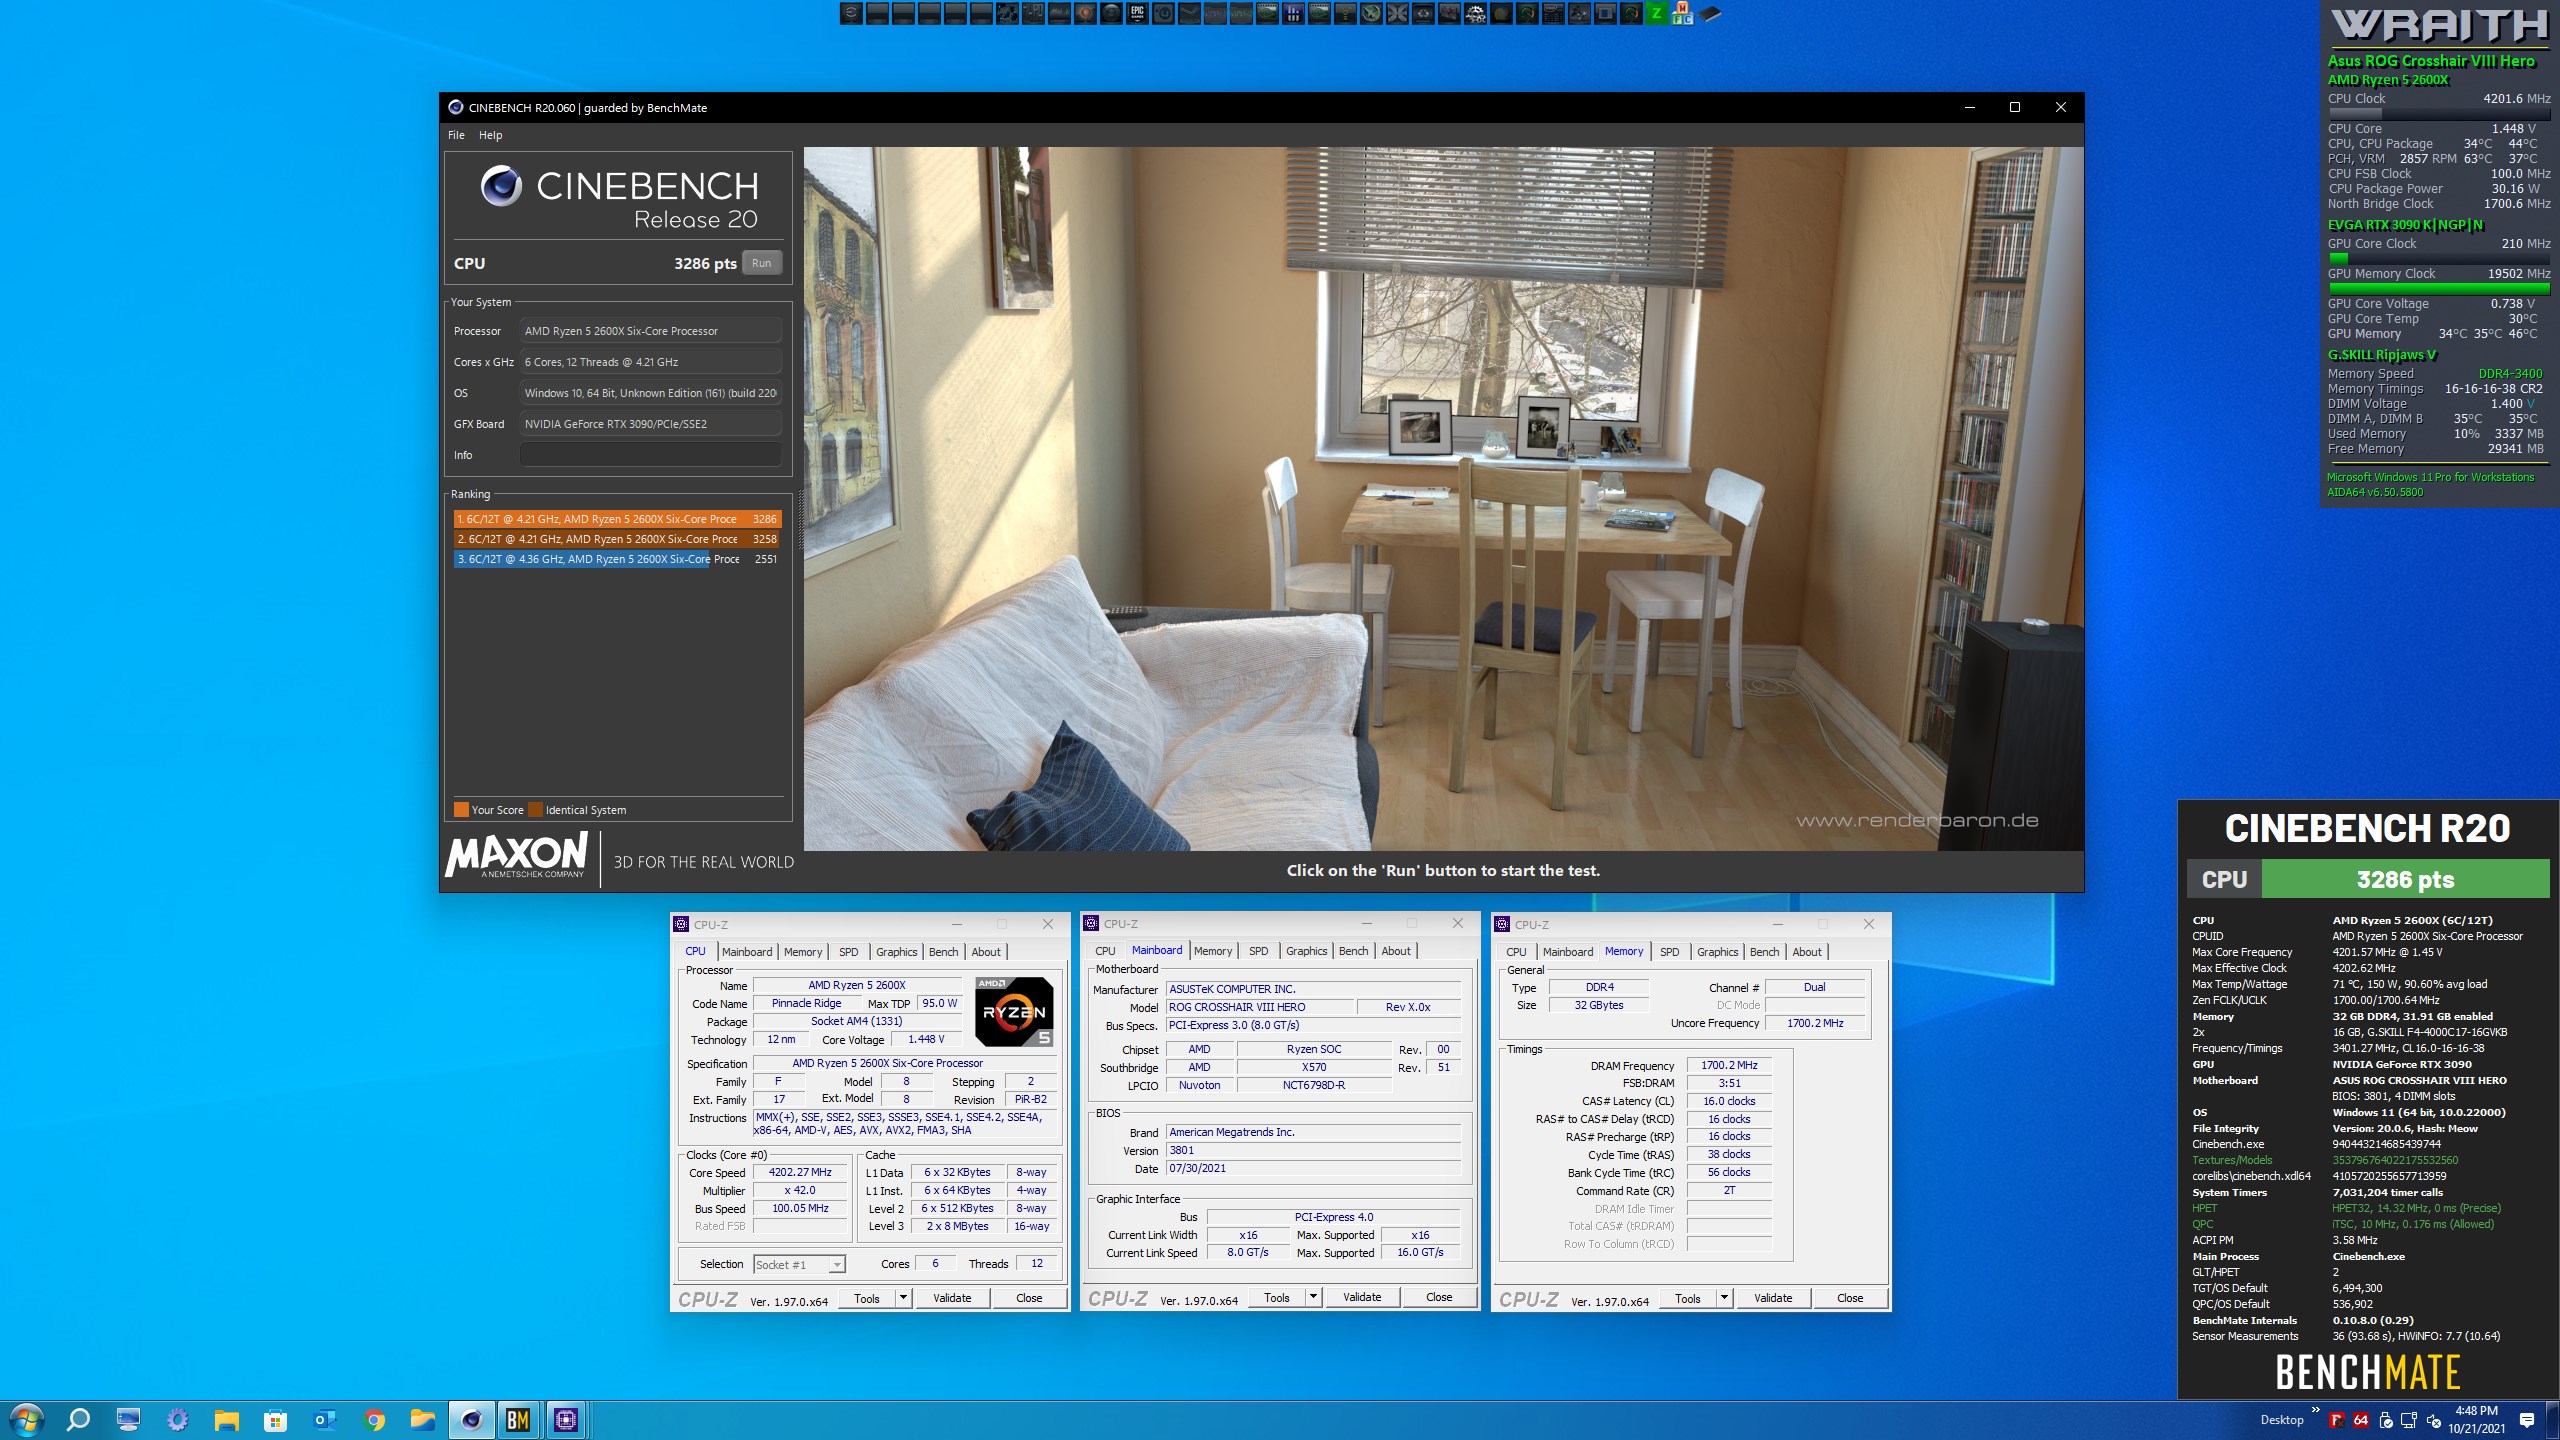
Task: Click the 'Desktop' toolbar label in taskbar
Action: (x=2282, y=1420)
